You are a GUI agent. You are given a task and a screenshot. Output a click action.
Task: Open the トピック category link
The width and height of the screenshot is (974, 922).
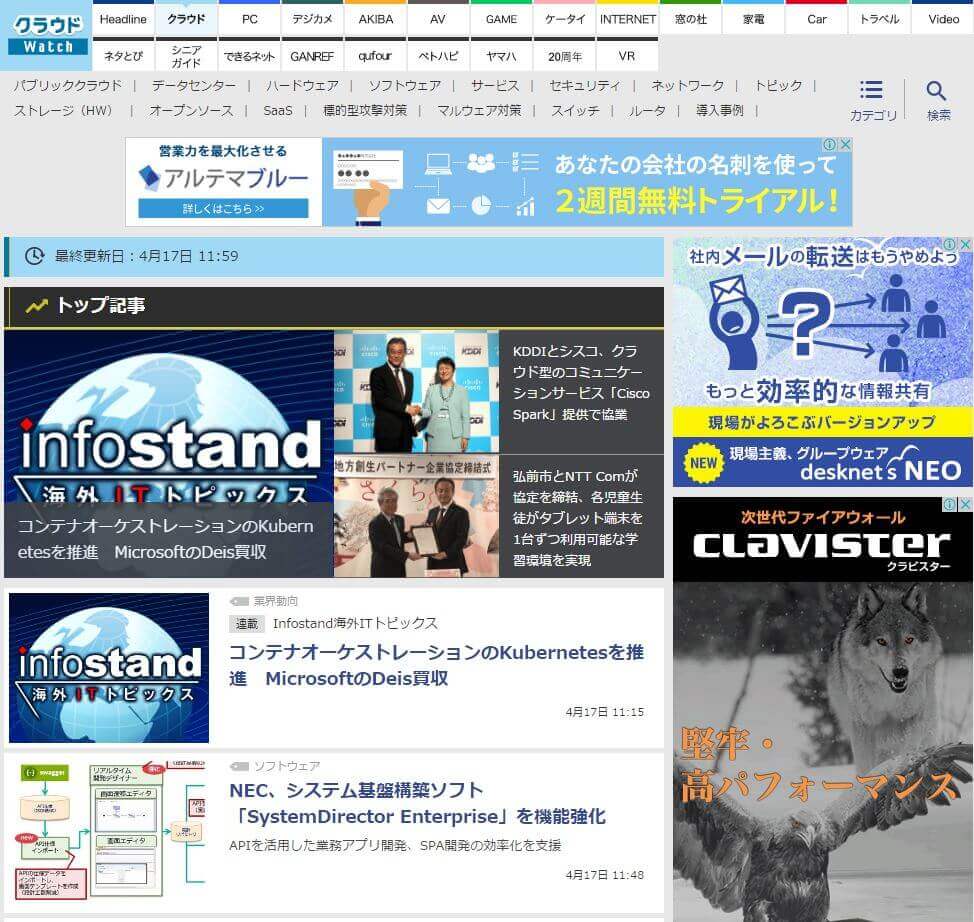[778, 85]
